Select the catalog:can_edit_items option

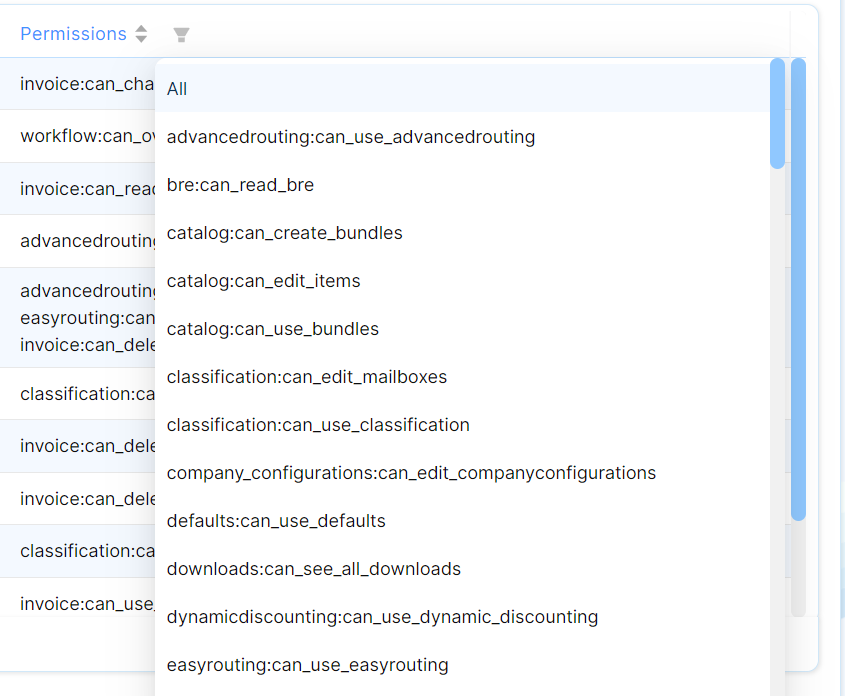pyautogui.click(x=263, y=281)
